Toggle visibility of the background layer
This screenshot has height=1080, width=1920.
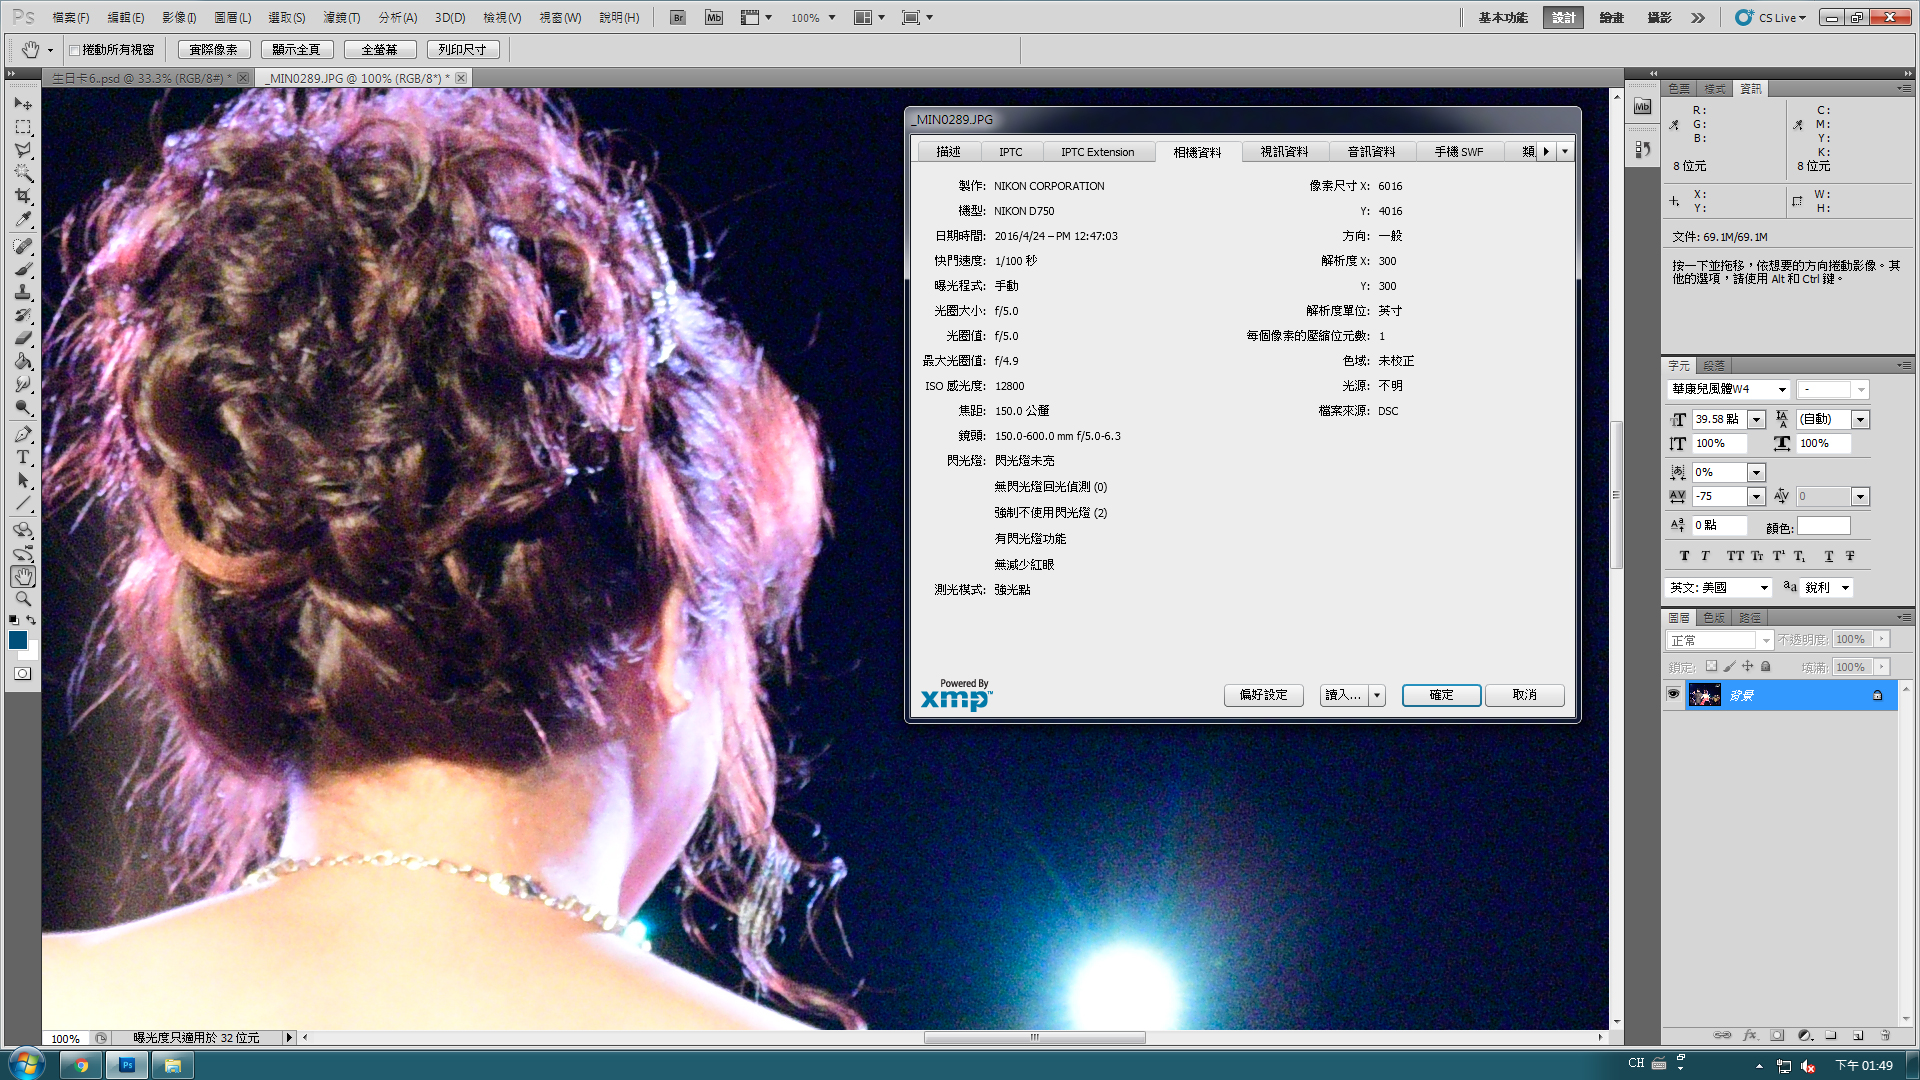tap(1673, 694)
